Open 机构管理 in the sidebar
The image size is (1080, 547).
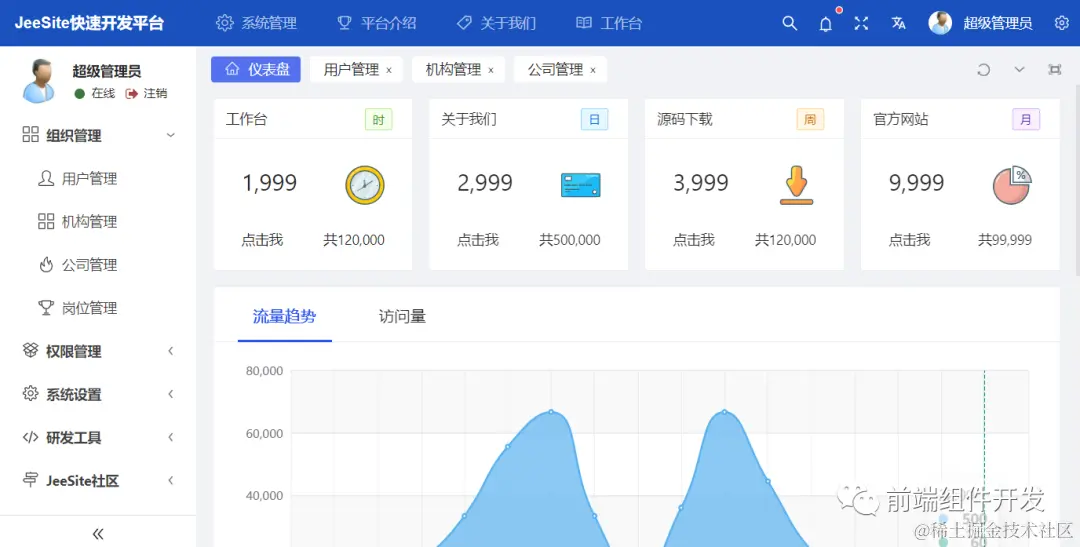point(98,221)
